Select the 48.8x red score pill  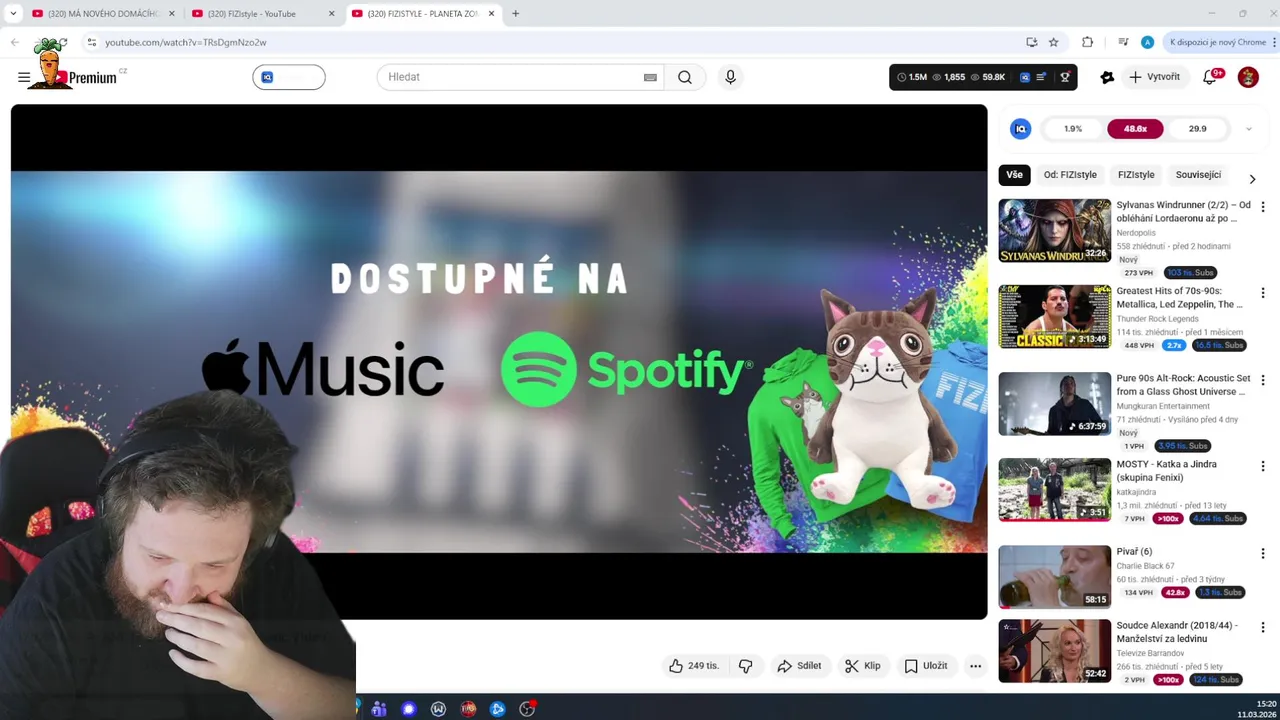(x=1135, y=129)
